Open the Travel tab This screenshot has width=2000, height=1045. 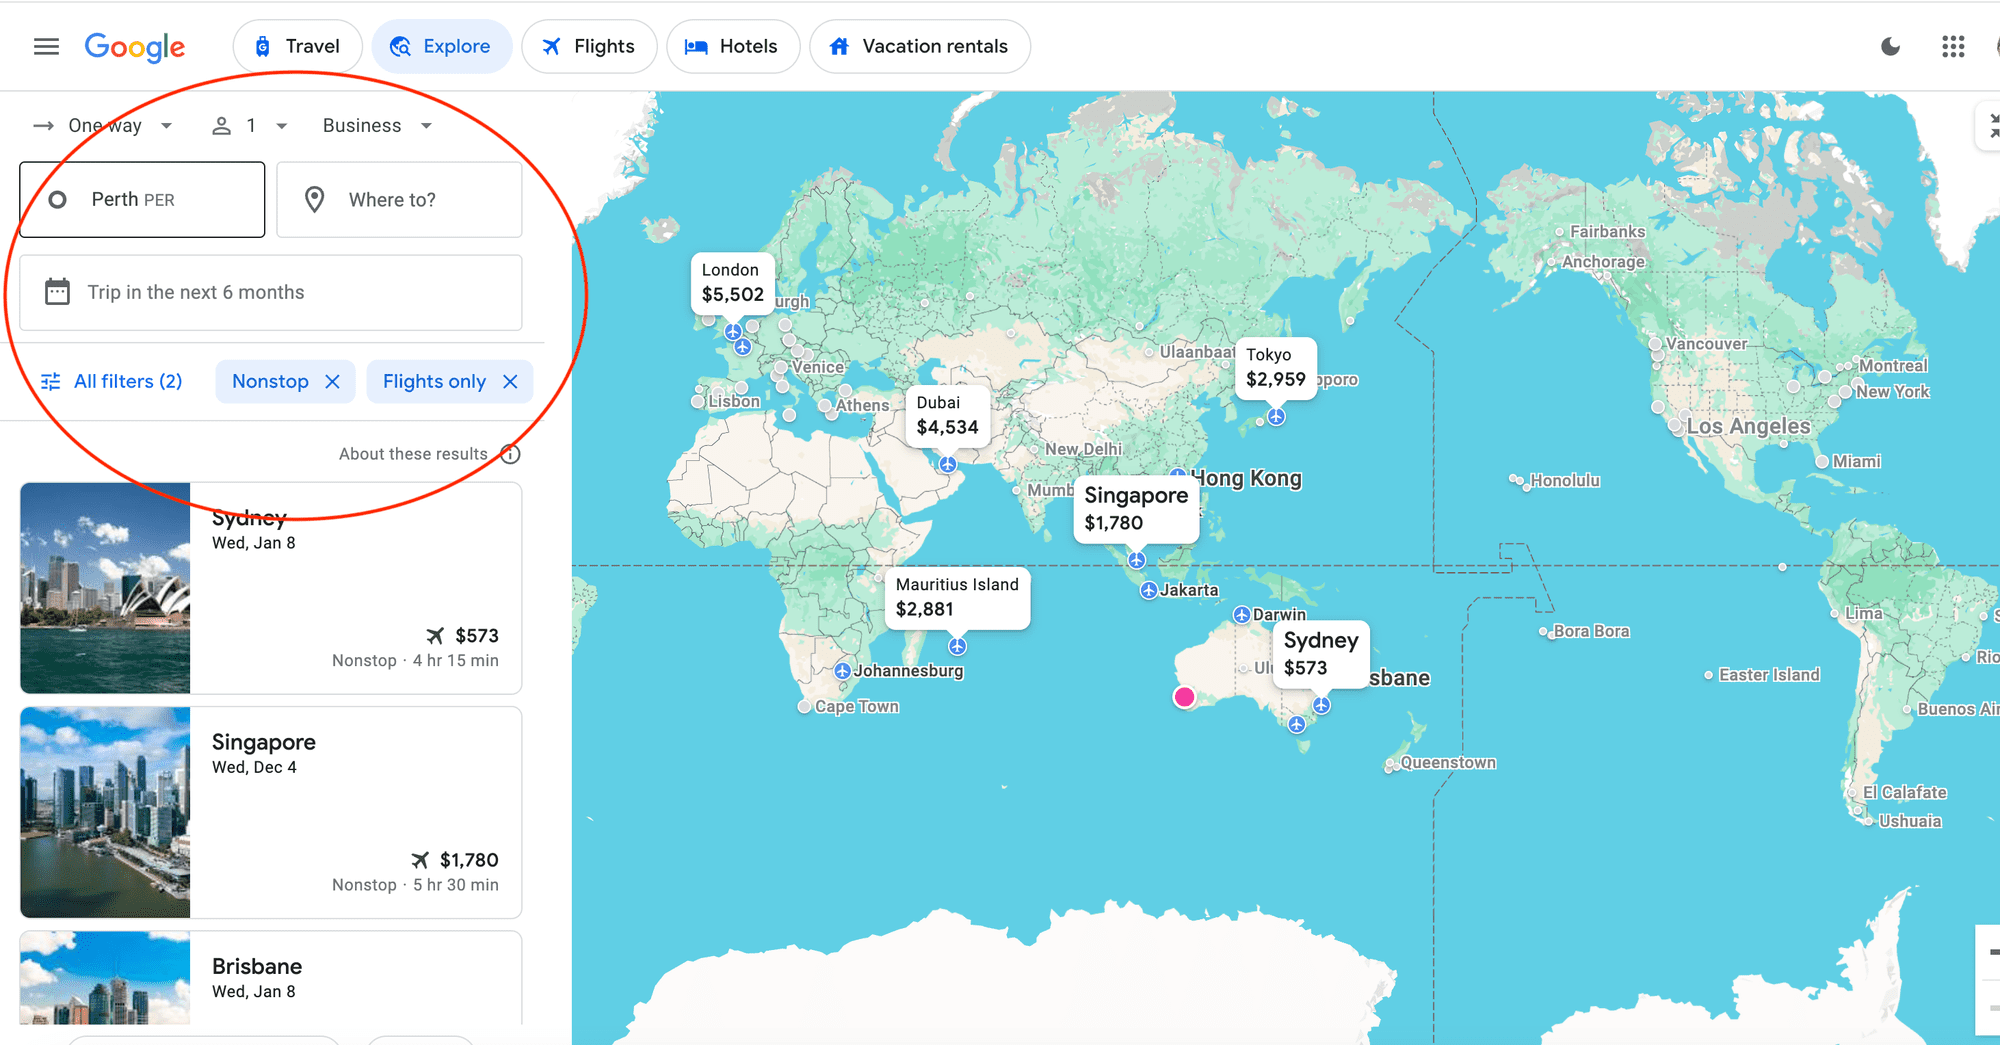click(x=297, y=46)
